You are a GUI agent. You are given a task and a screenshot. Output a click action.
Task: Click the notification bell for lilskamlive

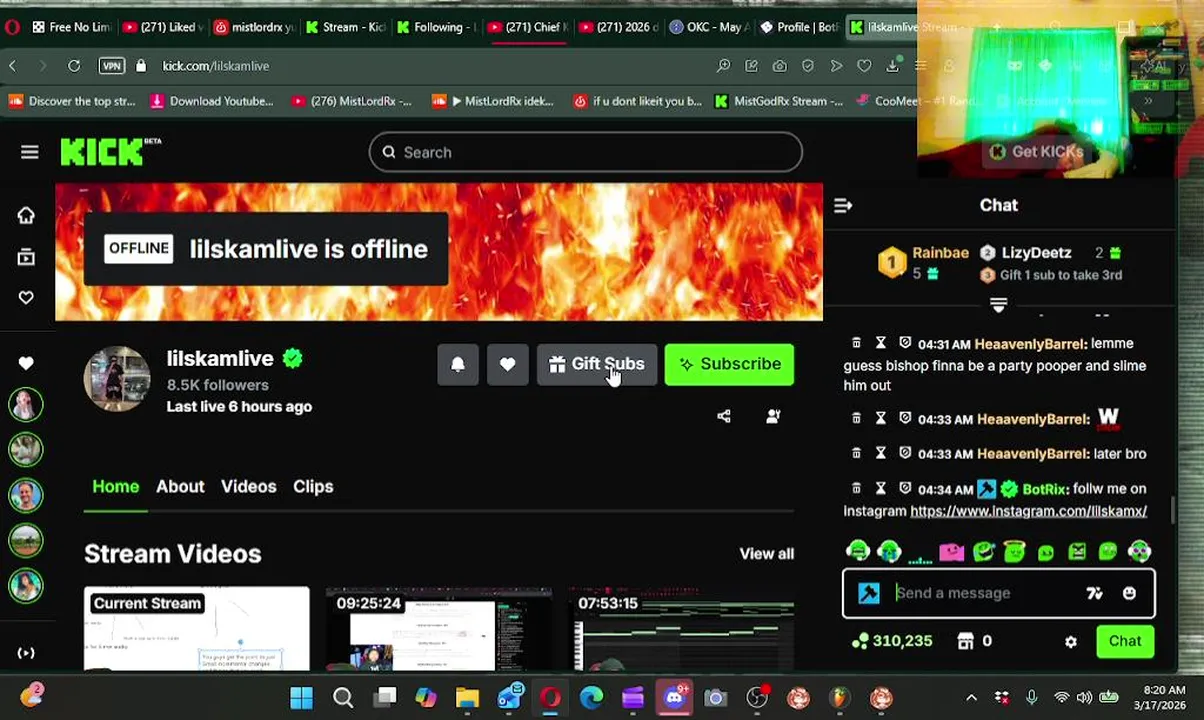[457, 364]
